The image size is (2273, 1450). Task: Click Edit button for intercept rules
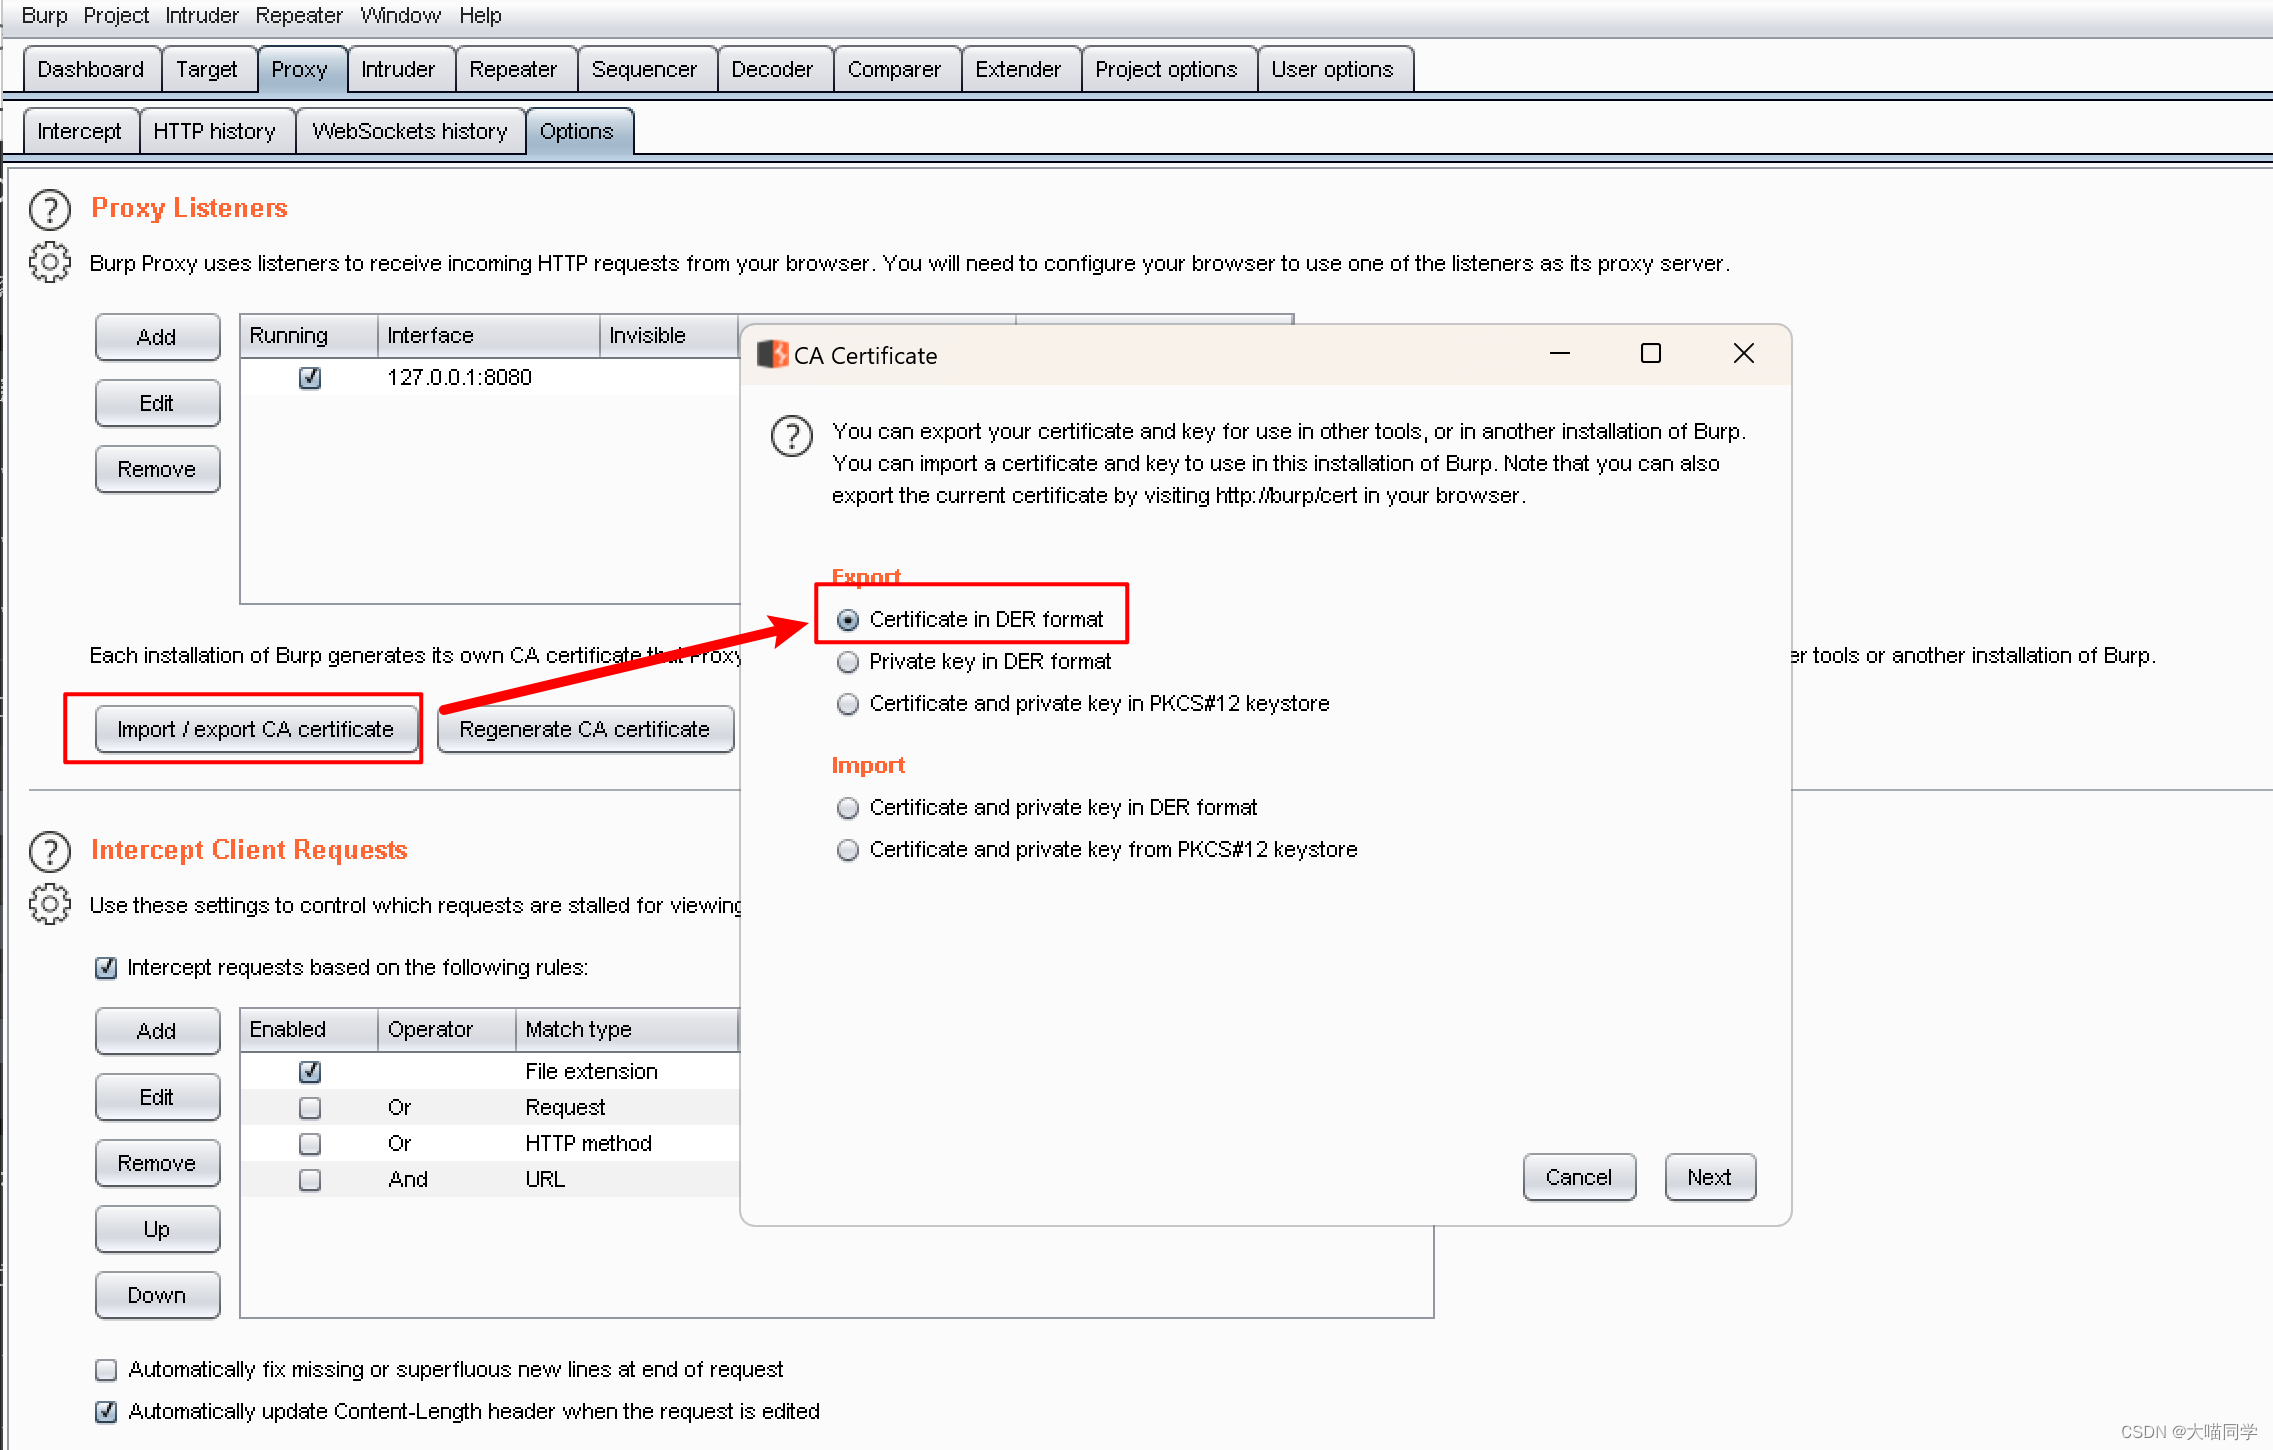coord(157,1097)
